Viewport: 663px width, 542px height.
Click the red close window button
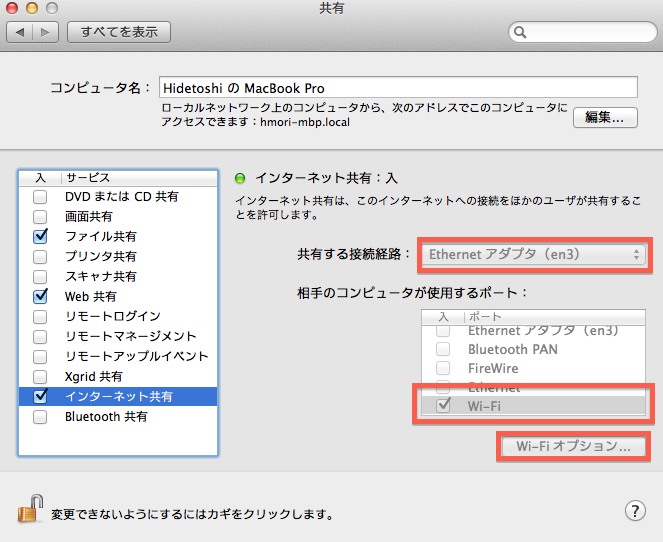pos(12,8)
